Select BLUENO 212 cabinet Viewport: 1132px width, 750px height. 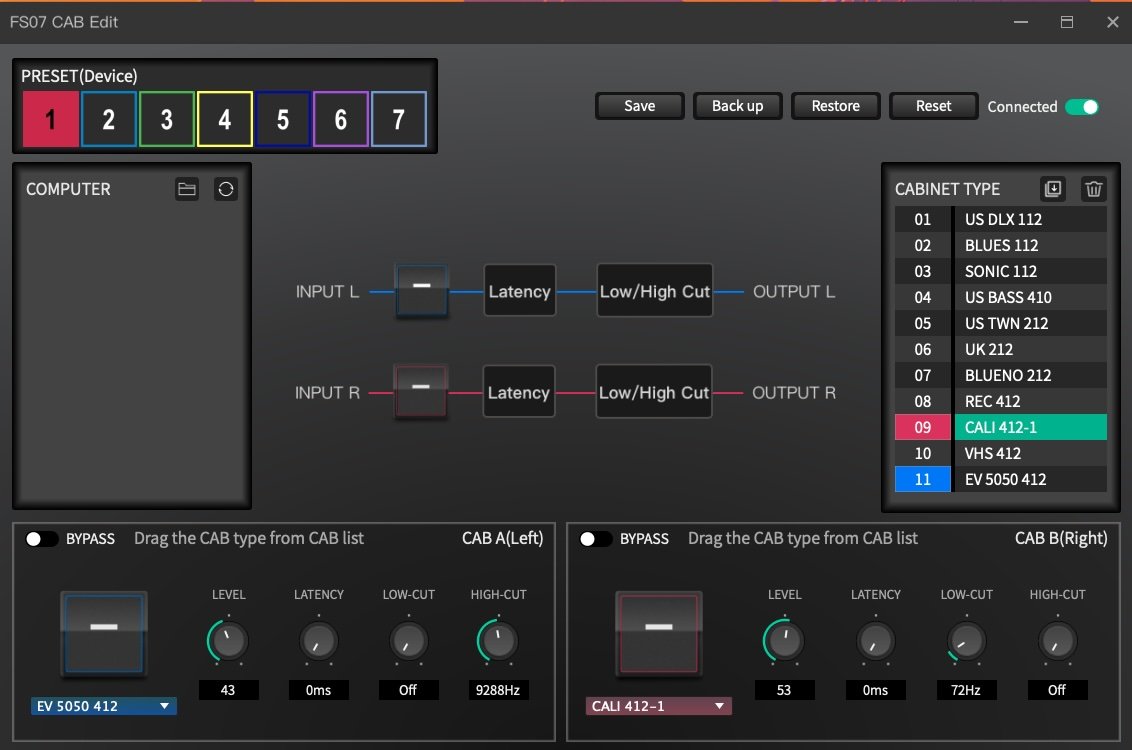pos(1001,375)
